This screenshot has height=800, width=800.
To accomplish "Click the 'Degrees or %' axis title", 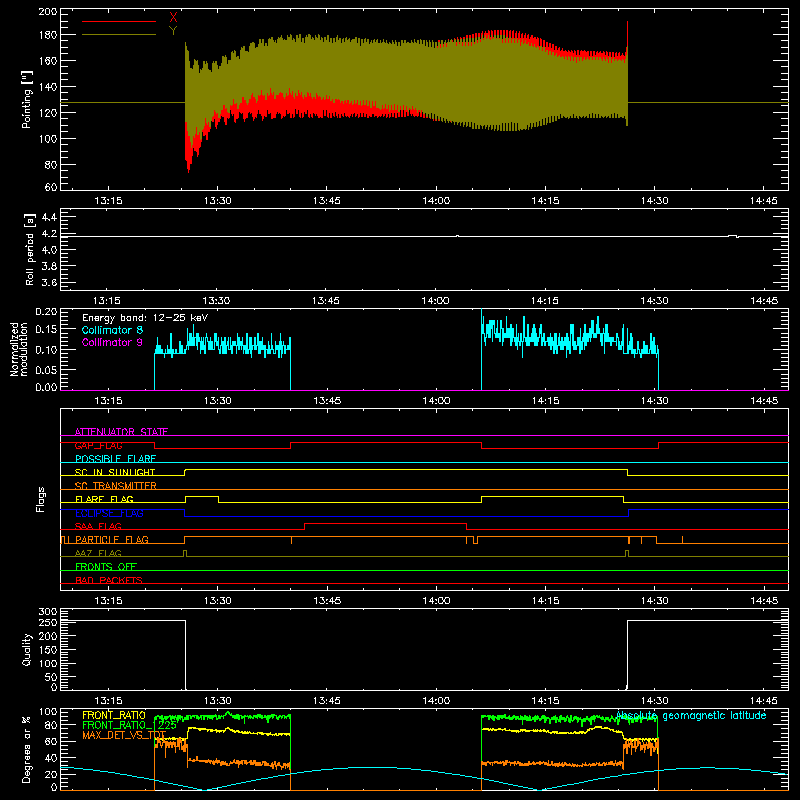I will coord(27,749).
